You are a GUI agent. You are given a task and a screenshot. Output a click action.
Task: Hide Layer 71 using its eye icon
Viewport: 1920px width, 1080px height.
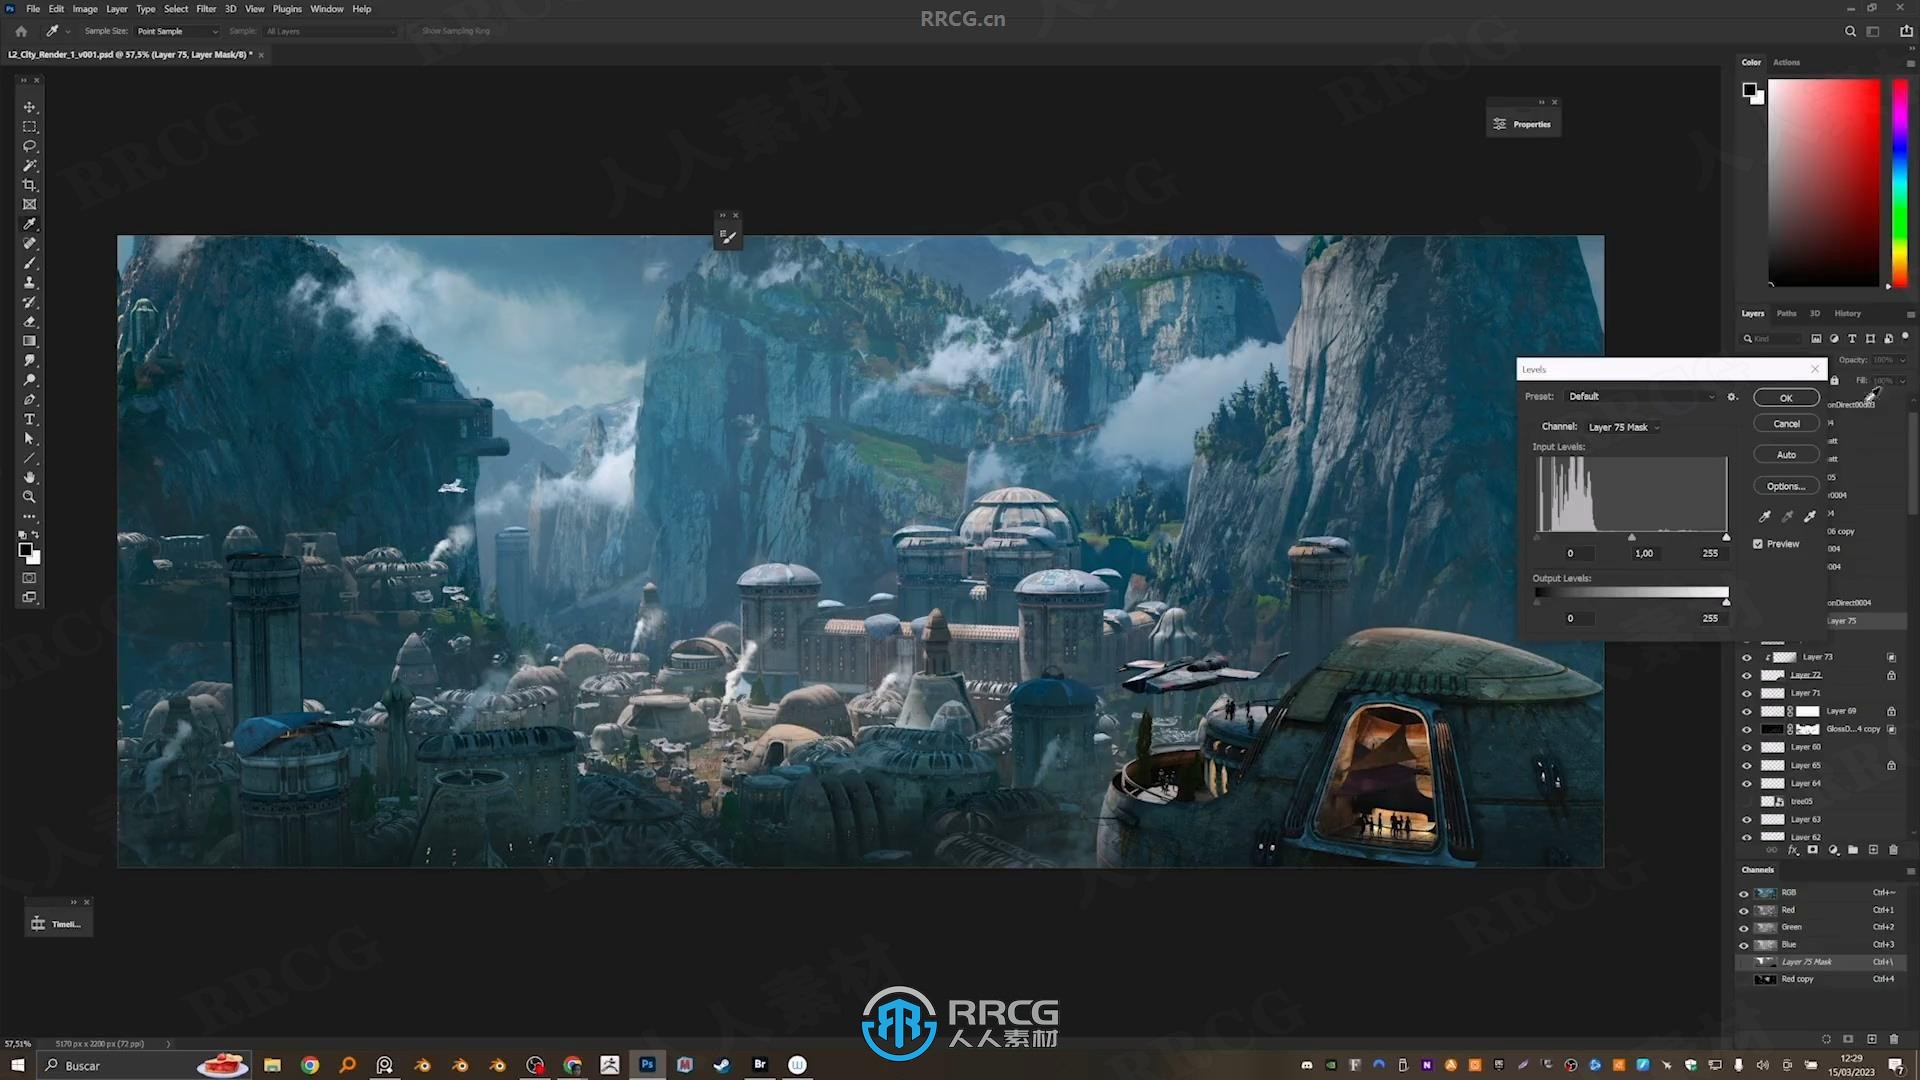[x=1747, y=694]
